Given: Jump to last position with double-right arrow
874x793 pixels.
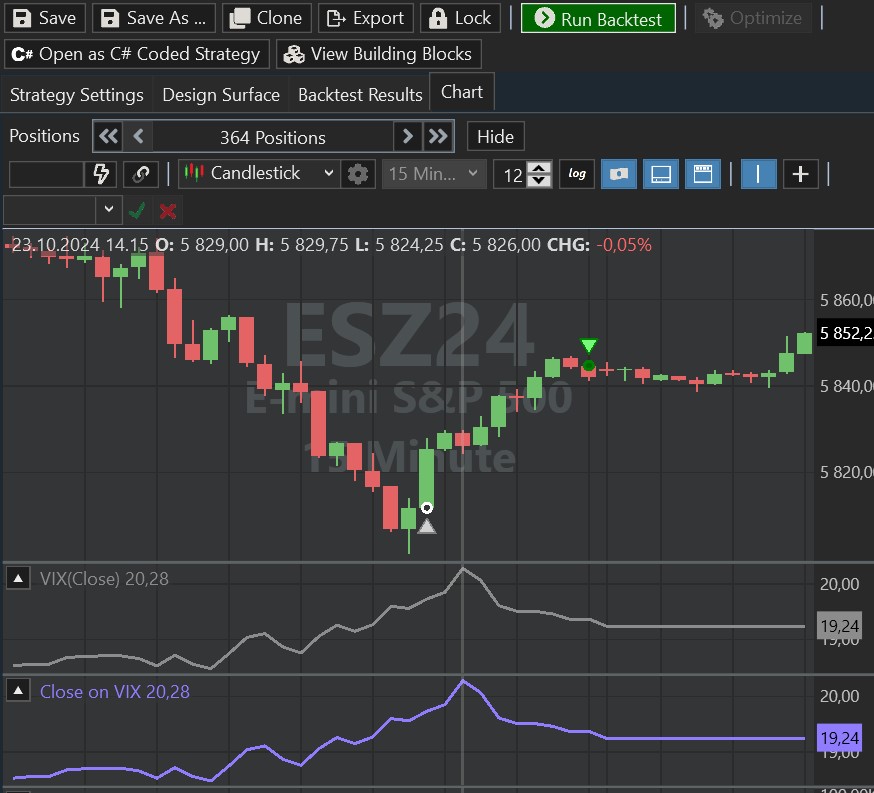Looking at the screenshot, I should pos(438,137).
